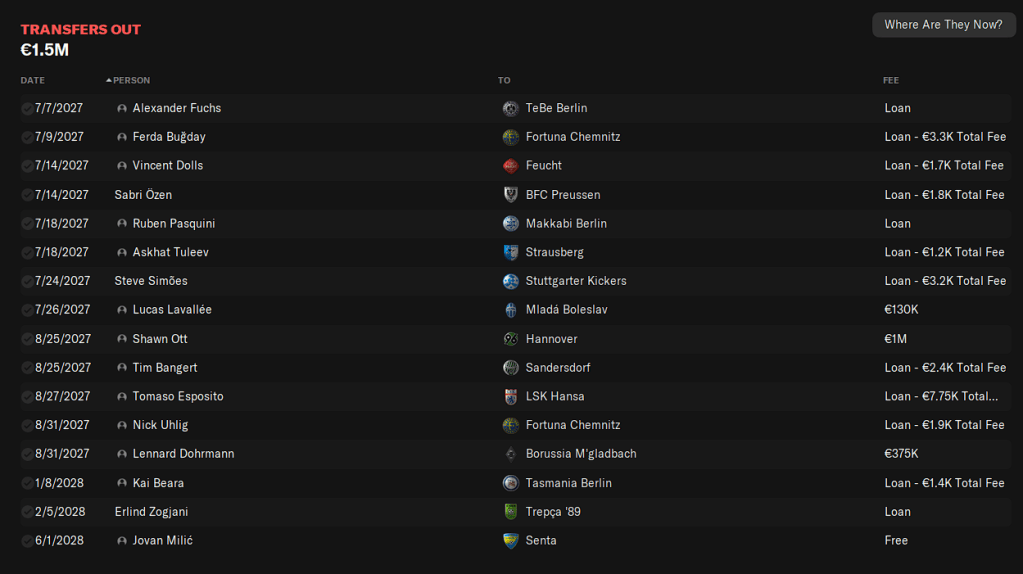Click the To column header
The height and width of the screenshot is (574, 1023).
pos(504,80)
